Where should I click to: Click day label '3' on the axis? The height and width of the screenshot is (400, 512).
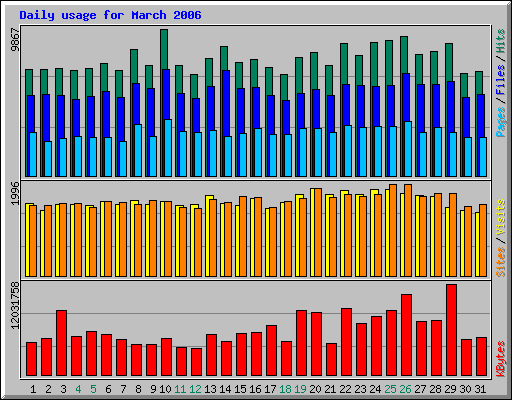63,389
